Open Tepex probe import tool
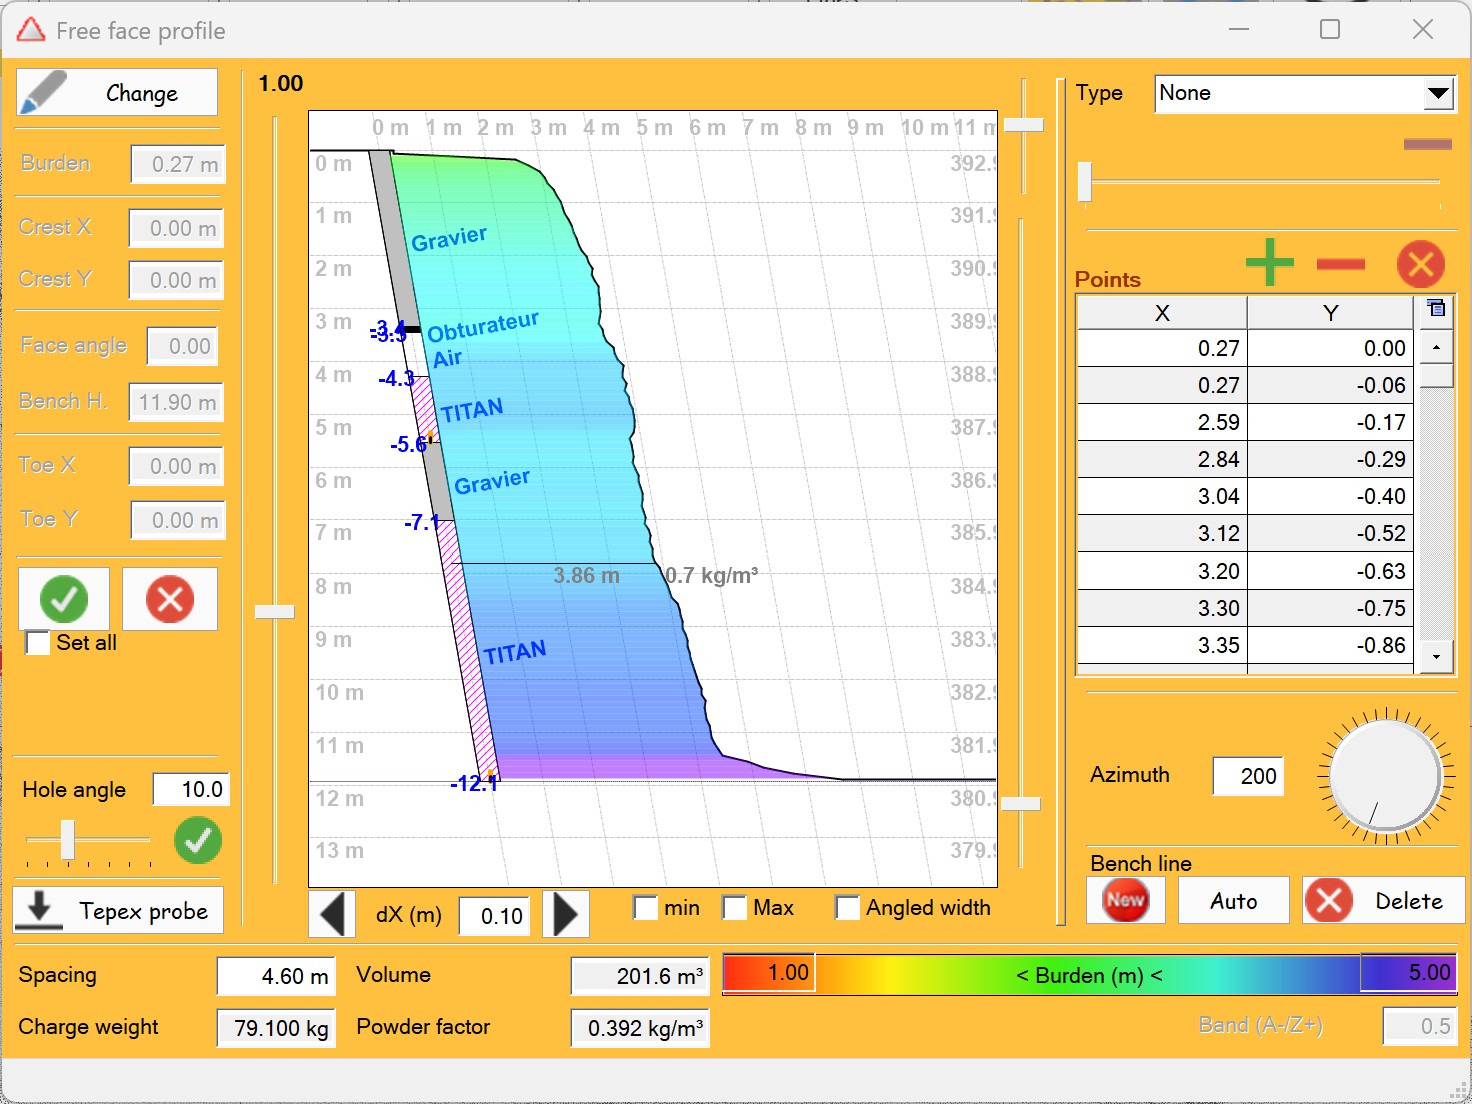The image size is (1472, 1104). click(x=117, y=910)
